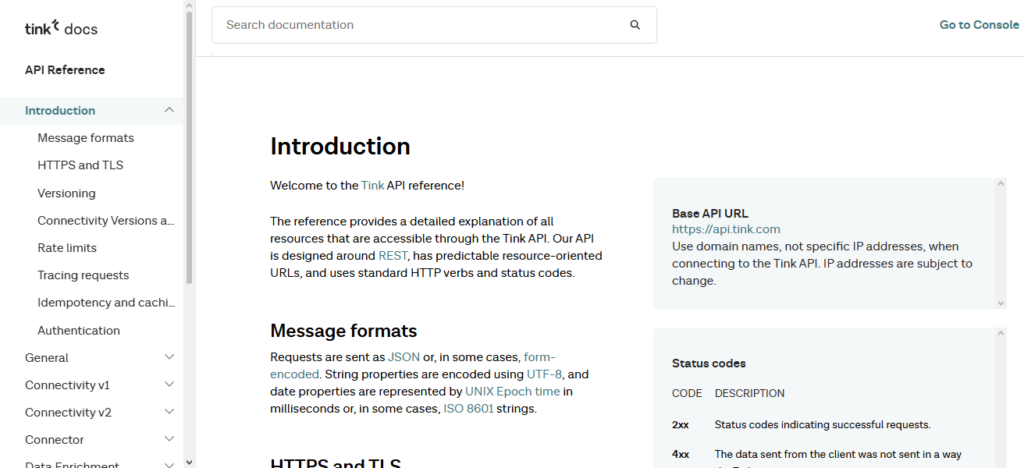Select Versioning in the sidebar

67,193
